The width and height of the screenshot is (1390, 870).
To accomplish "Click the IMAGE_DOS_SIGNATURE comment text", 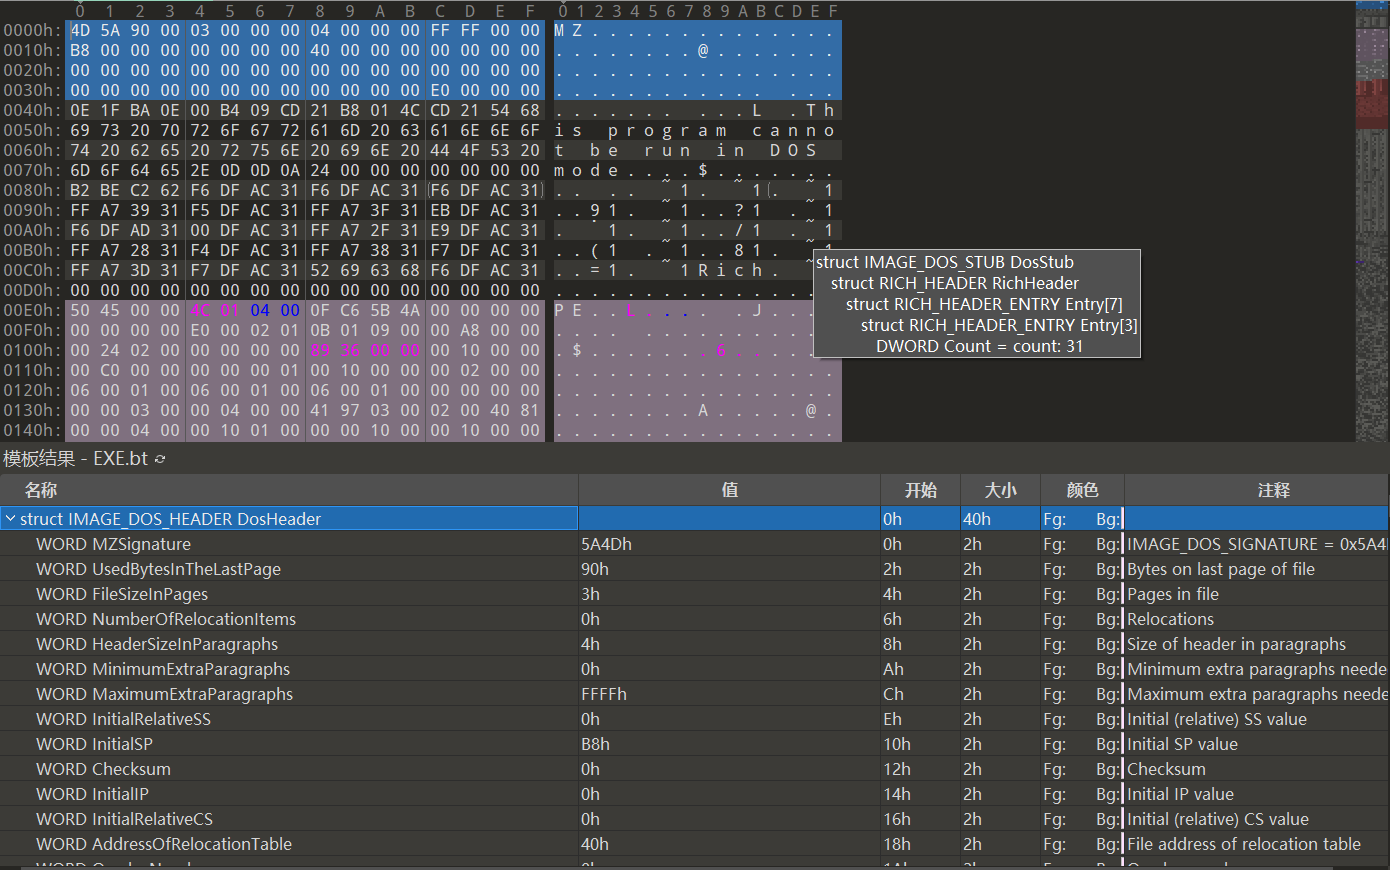I will (x=1257, y=544).
